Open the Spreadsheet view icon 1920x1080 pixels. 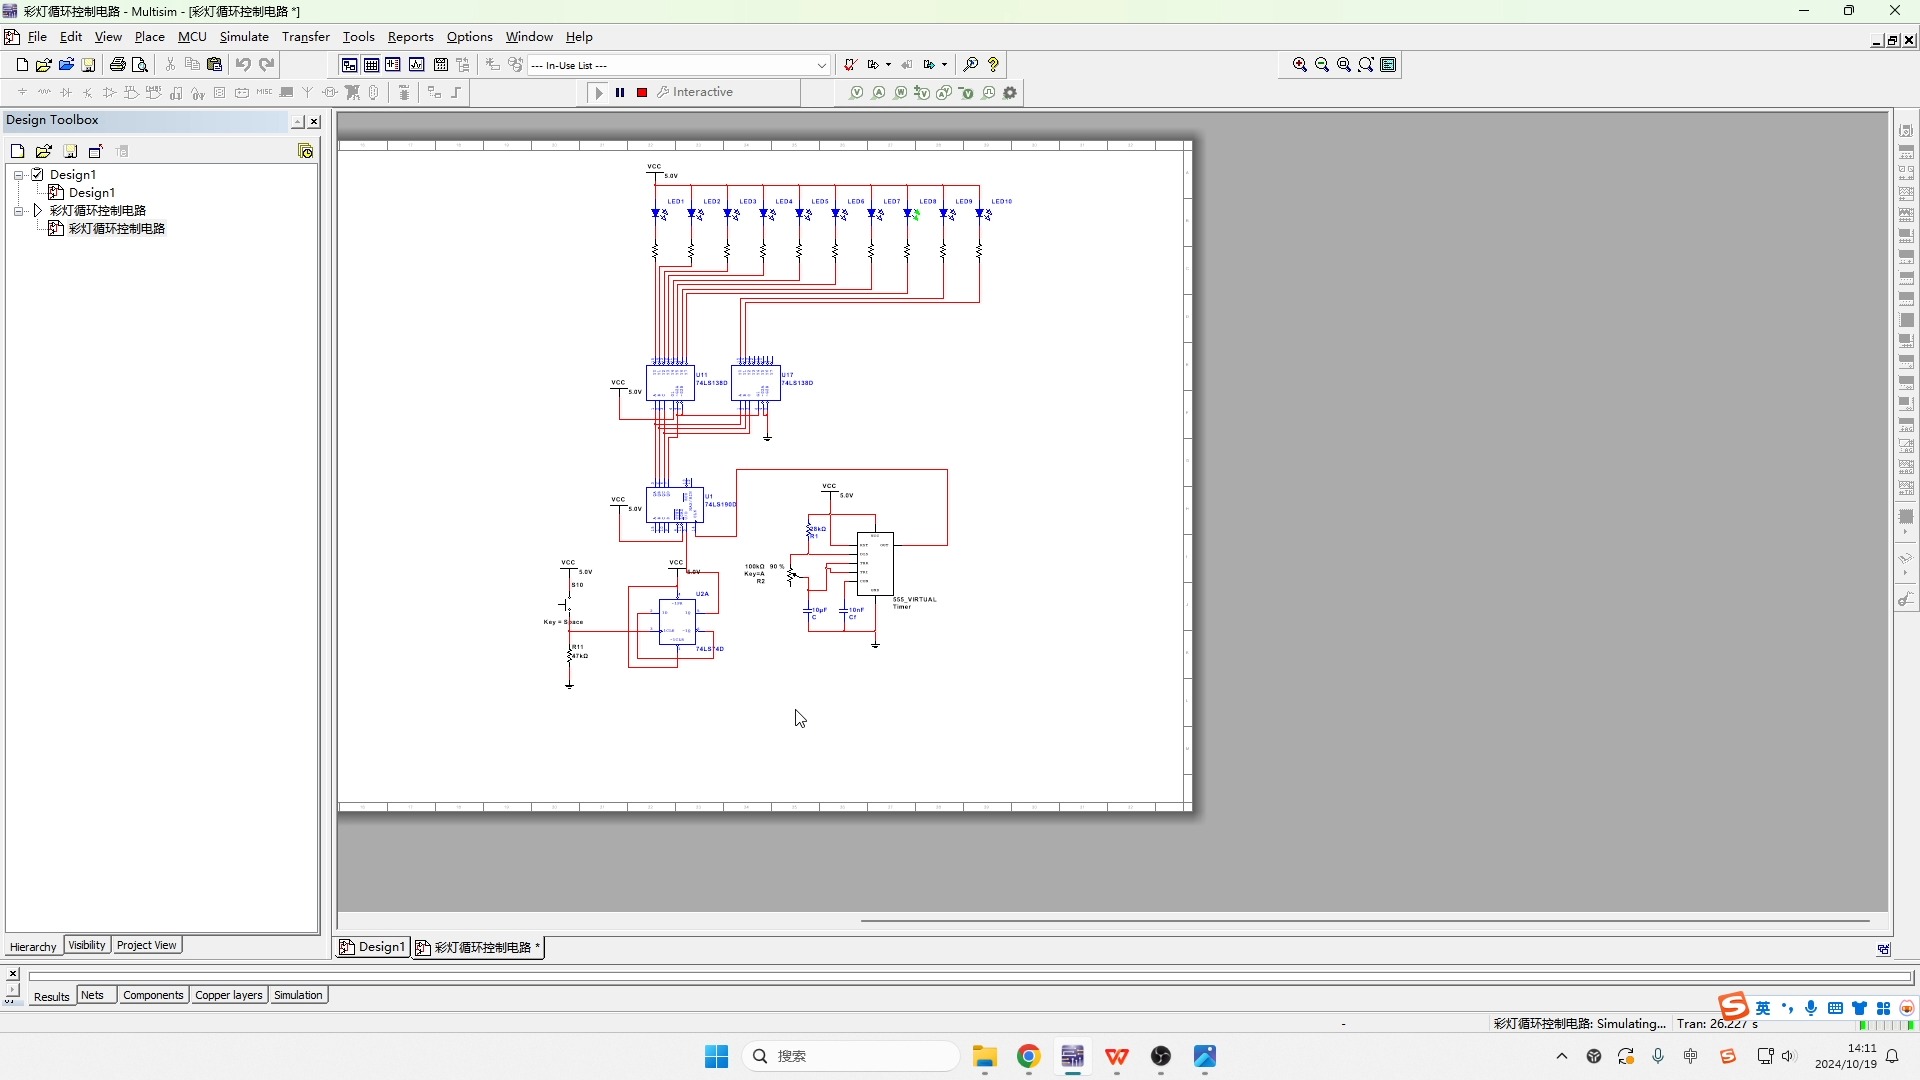pyautogui.click(x=371, y=65)
